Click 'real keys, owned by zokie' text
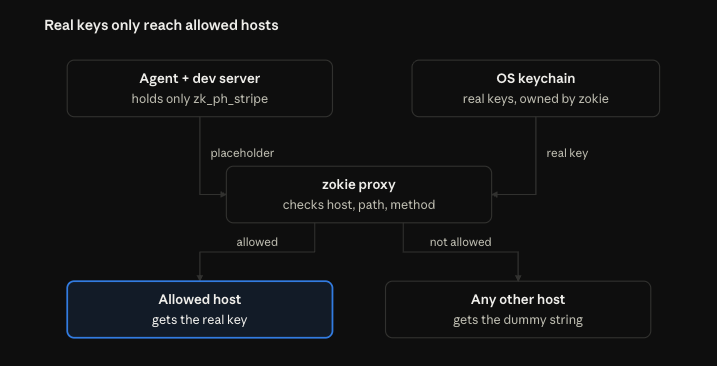Image resolution: width=717 pixels, height=366 pixels. [536, 99]
